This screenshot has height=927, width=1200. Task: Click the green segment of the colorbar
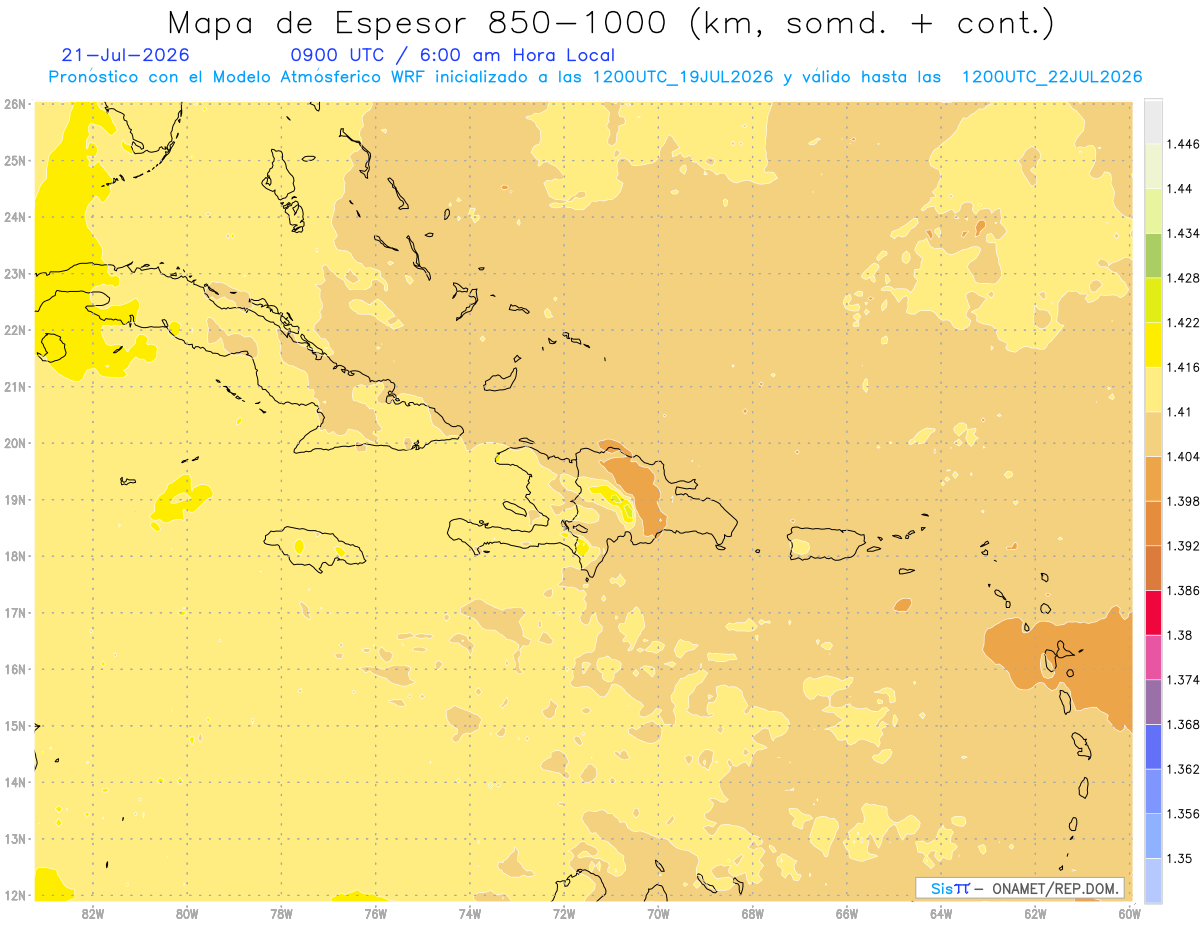pos(1153,255)
